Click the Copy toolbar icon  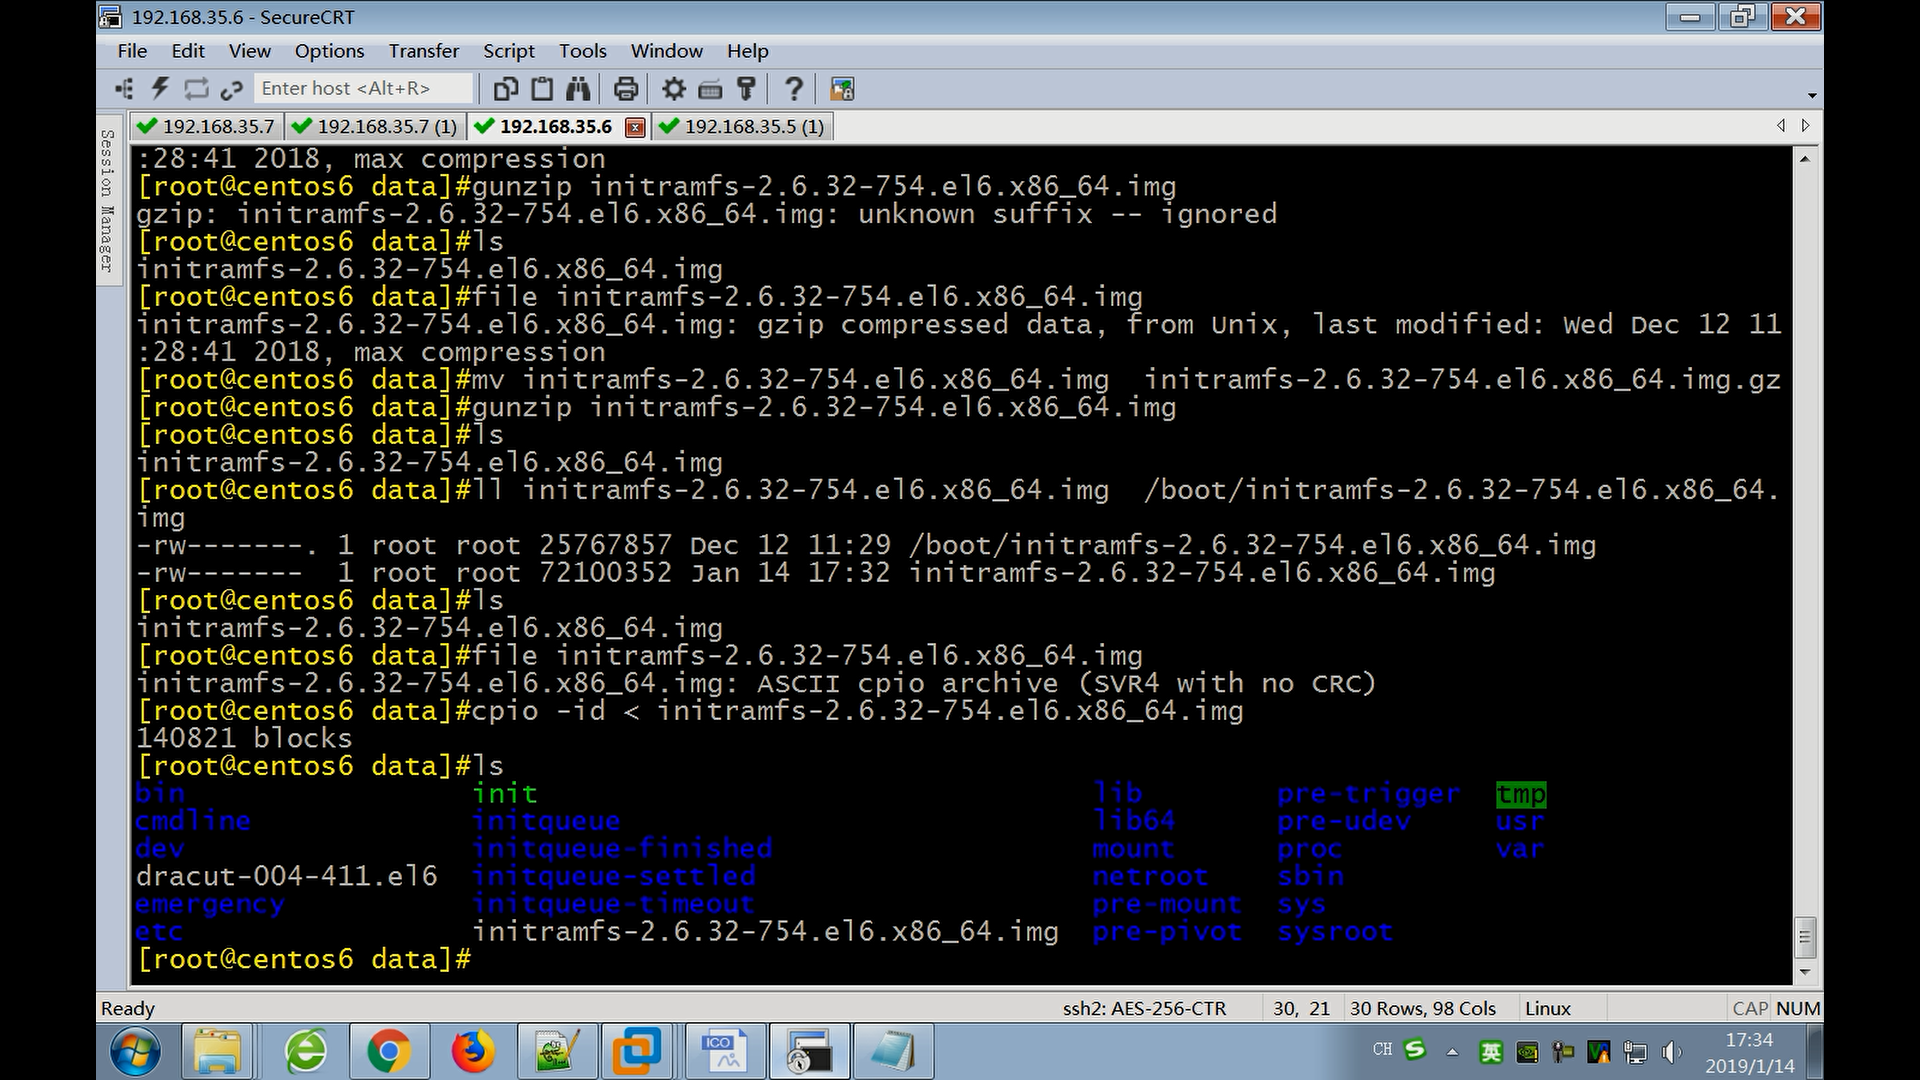click(506, 89)
